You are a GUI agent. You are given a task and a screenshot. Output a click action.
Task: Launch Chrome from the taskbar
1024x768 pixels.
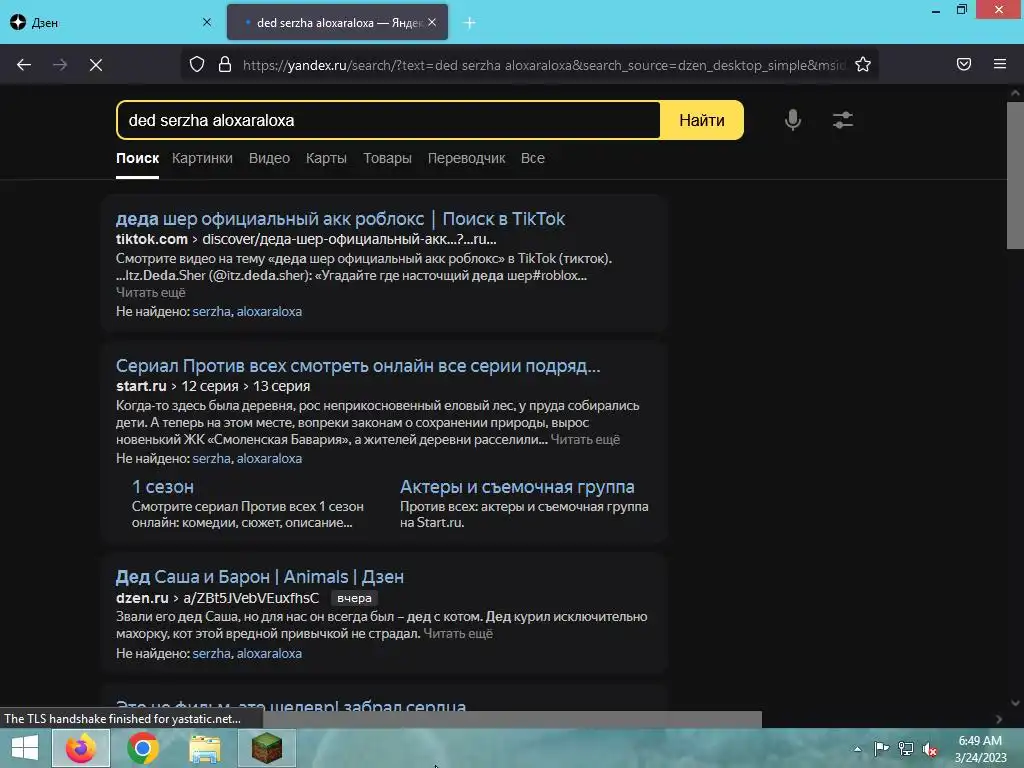pos(143,748)
